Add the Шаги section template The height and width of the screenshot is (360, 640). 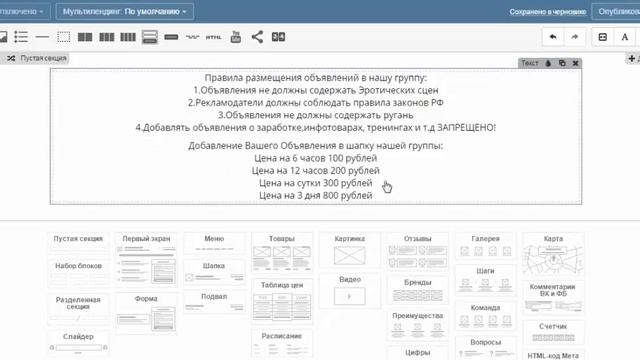tap(485, 280)
